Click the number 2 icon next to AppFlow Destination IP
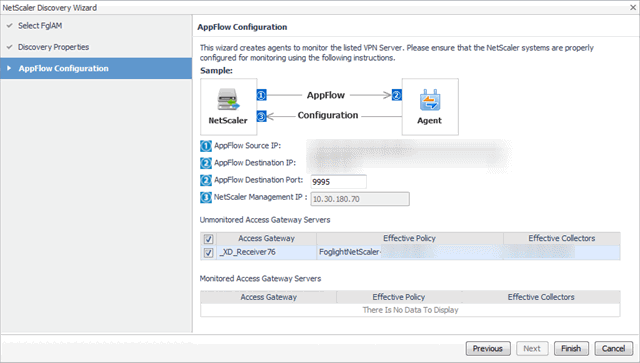 point(206,163)
